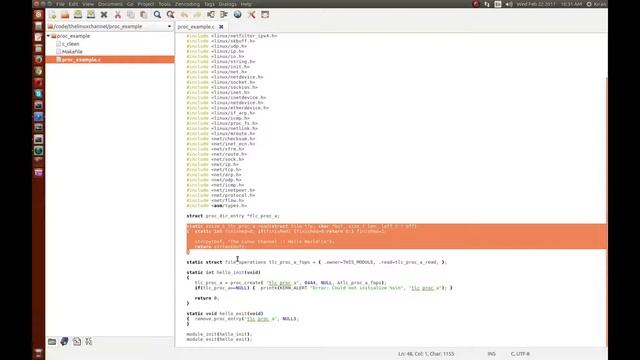Click the Save As toolbar icon
Viewport: 640px width, 360px height.
[91, 15]
